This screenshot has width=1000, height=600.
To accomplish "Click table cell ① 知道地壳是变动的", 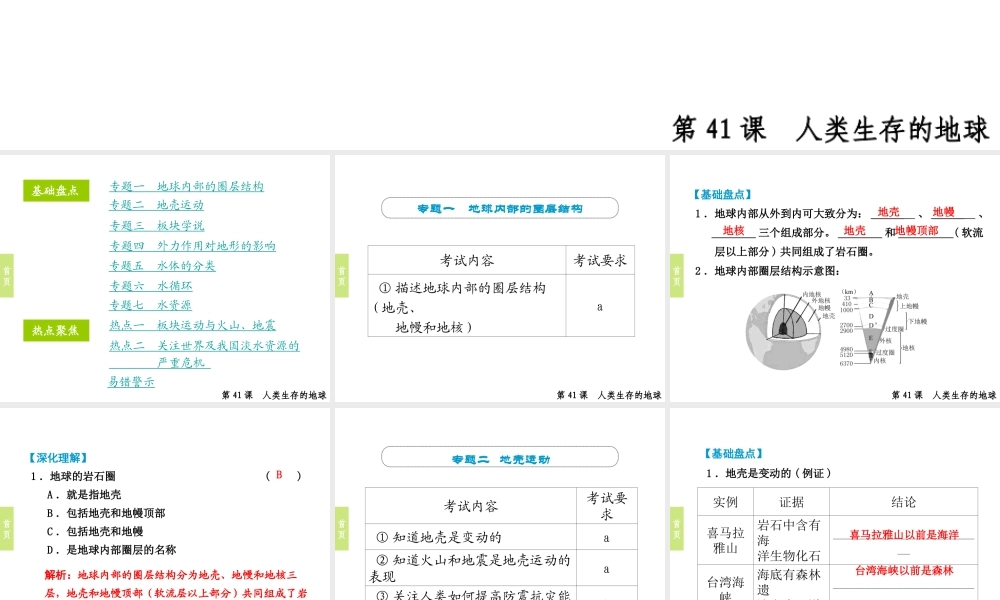I will 471,537.
